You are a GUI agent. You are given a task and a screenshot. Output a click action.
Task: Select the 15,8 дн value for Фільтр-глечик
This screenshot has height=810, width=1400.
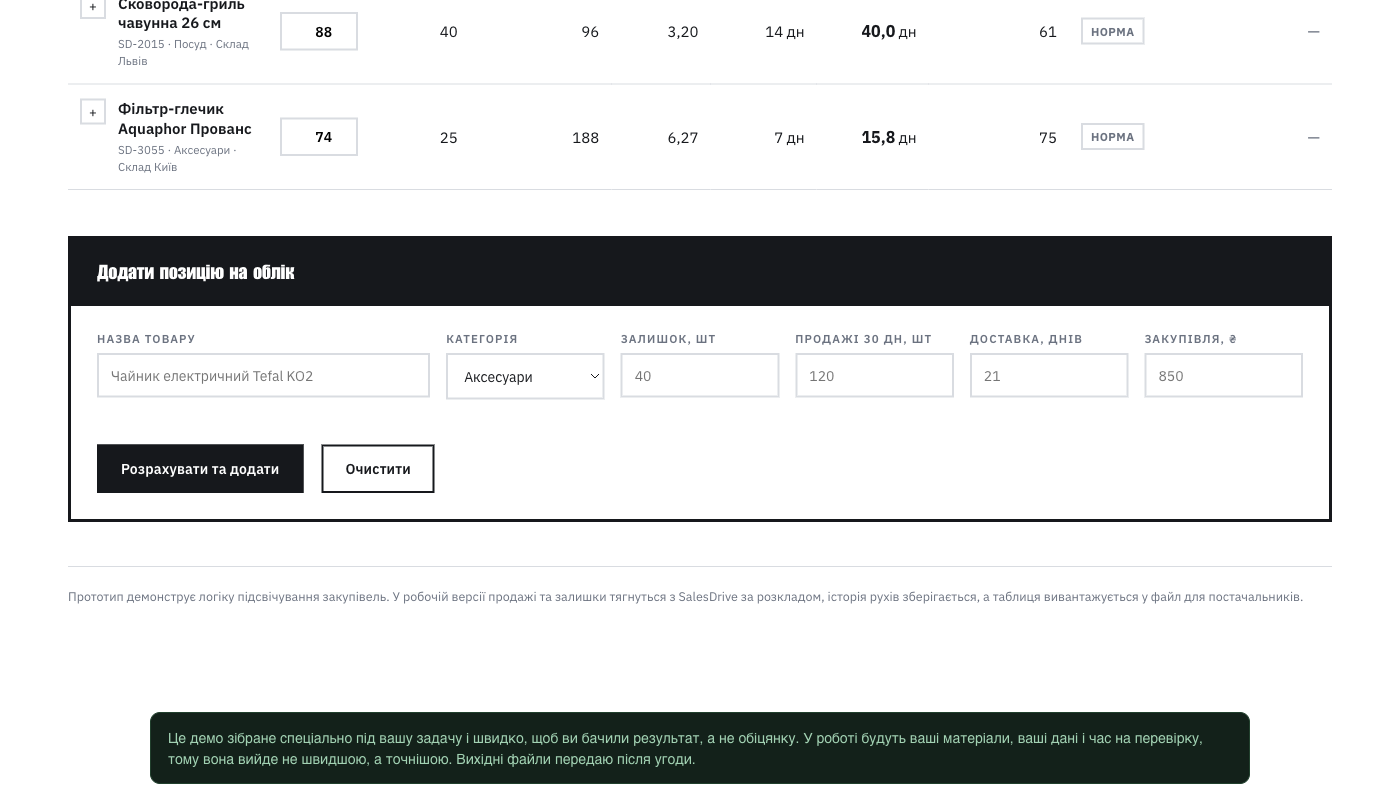[889, 137]
